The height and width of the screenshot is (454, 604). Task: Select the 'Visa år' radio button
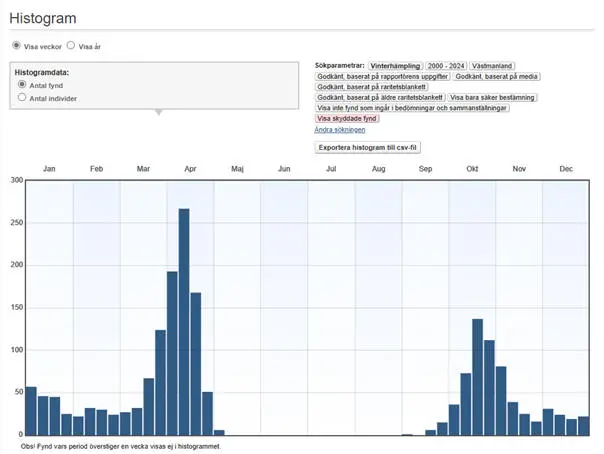coord(71,46)
